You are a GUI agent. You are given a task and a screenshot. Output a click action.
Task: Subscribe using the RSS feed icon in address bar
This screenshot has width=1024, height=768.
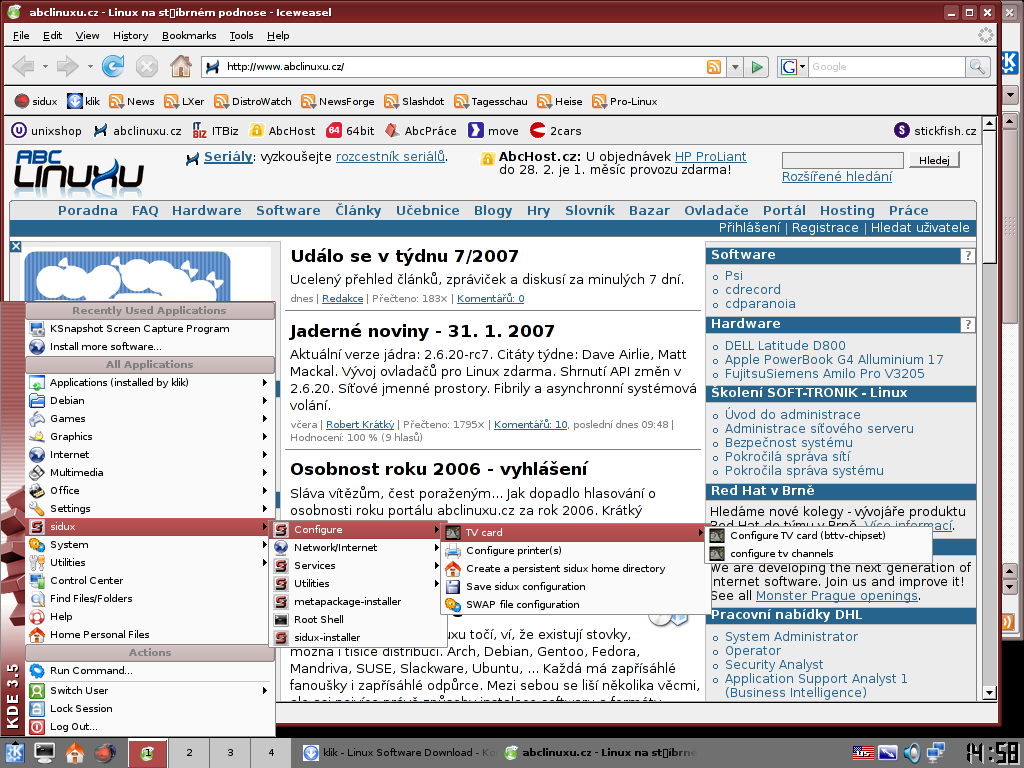(714, 67)
